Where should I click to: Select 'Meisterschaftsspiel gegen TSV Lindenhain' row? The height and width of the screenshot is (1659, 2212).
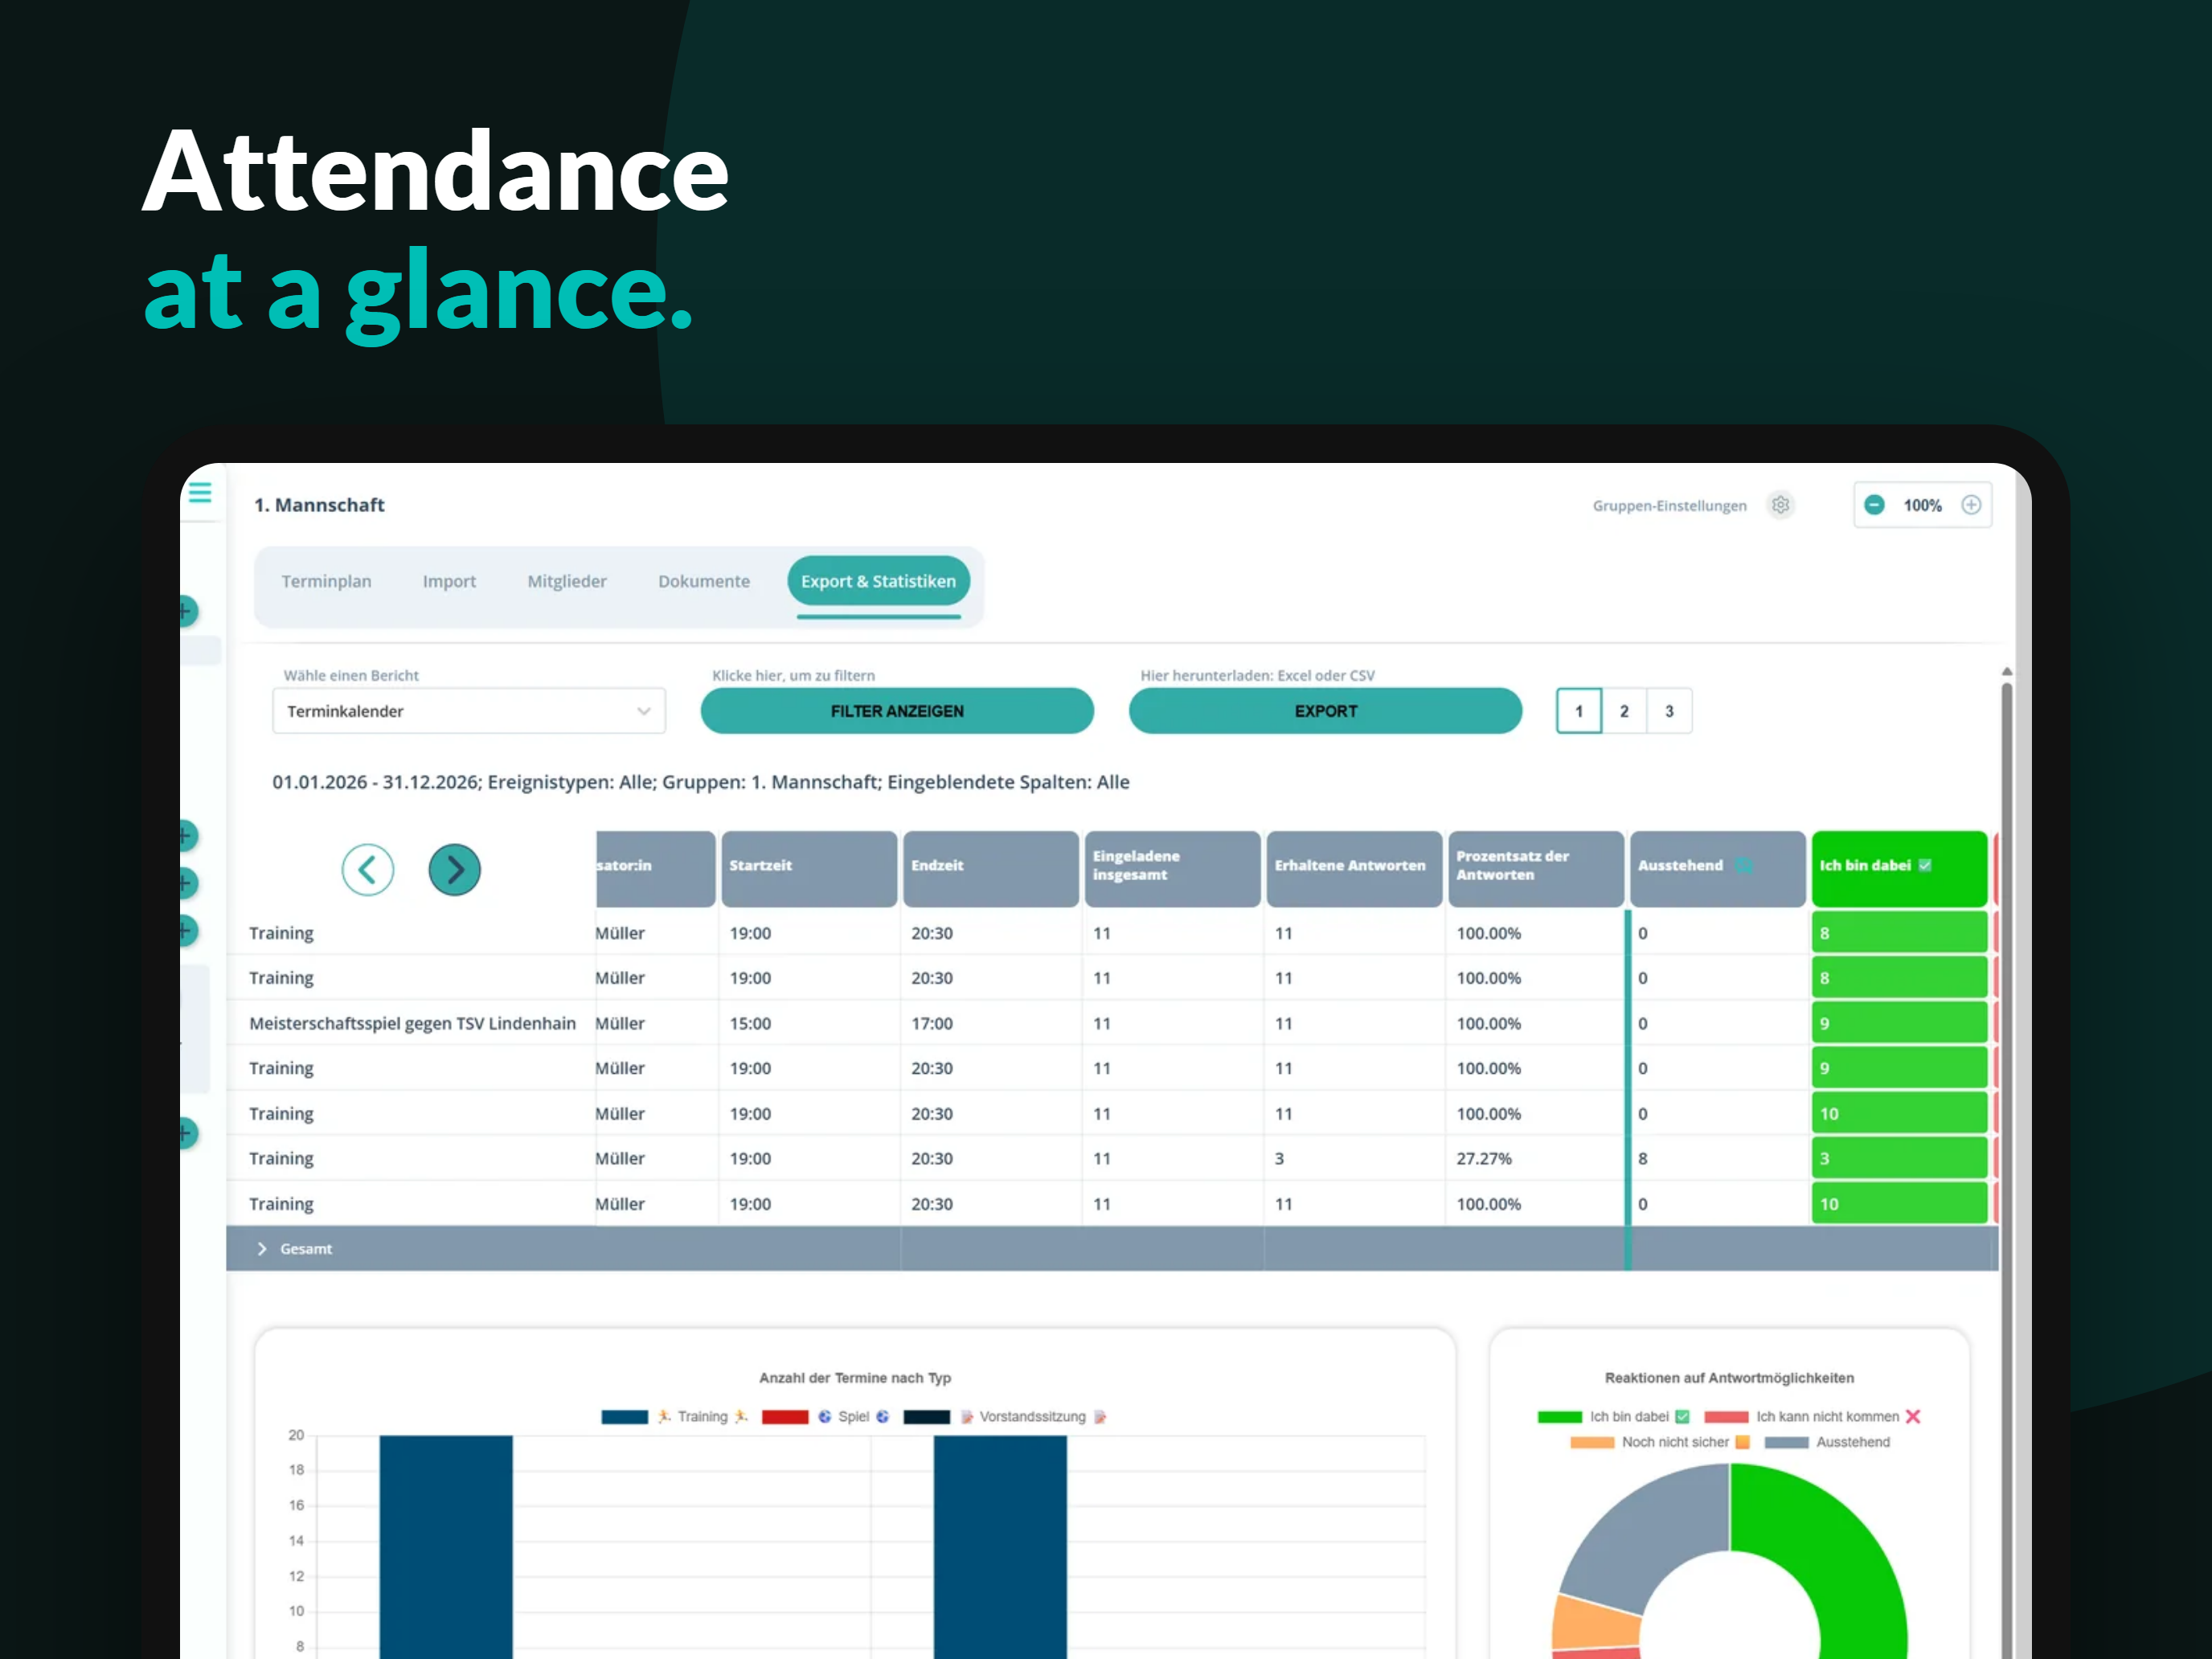point(1110,1023)
